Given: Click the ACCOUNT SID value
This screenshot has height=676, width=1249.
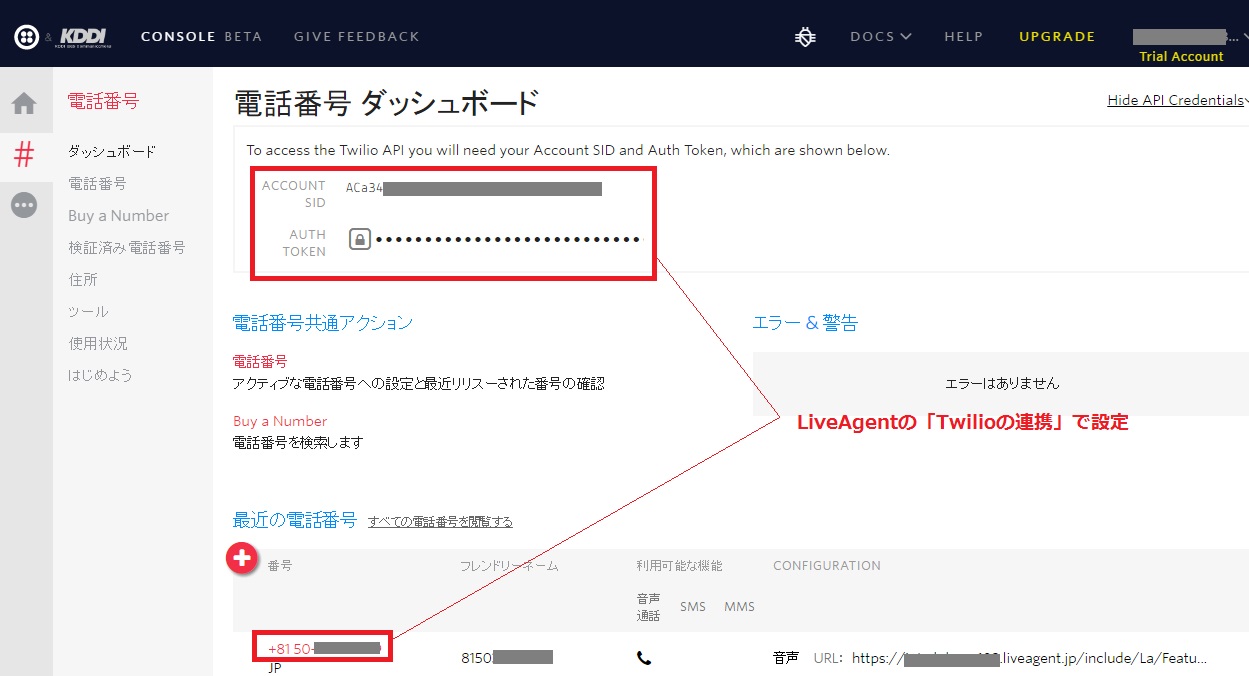Looking at the screenshot, I should 473,188.
